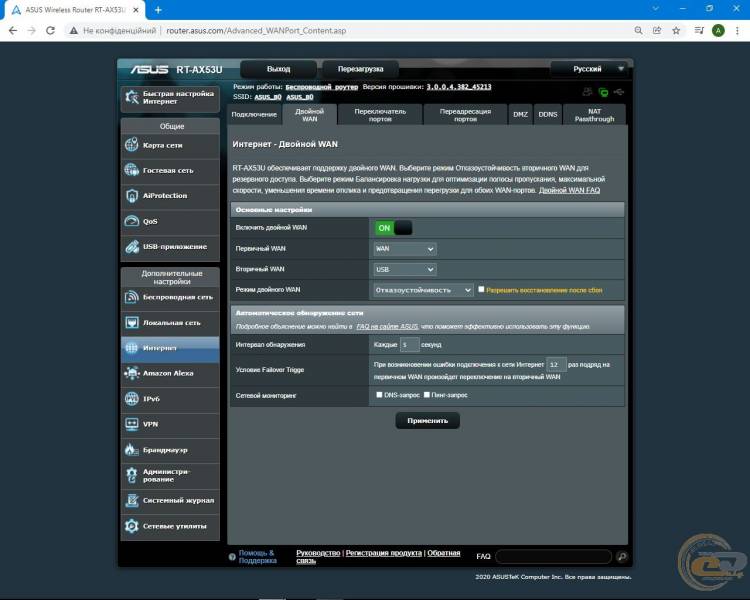Open the Secondary WAN USB dropdown
This screenshot has height=600, width=750.
[x=405, y=269]
